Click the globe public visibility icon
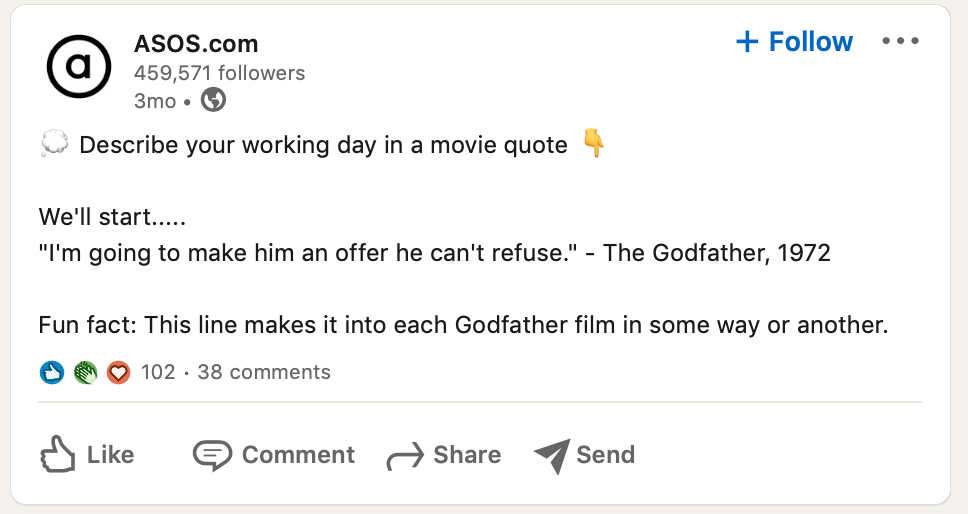The image size is (968, 514). pyautogui.click(x=214, y=99)
